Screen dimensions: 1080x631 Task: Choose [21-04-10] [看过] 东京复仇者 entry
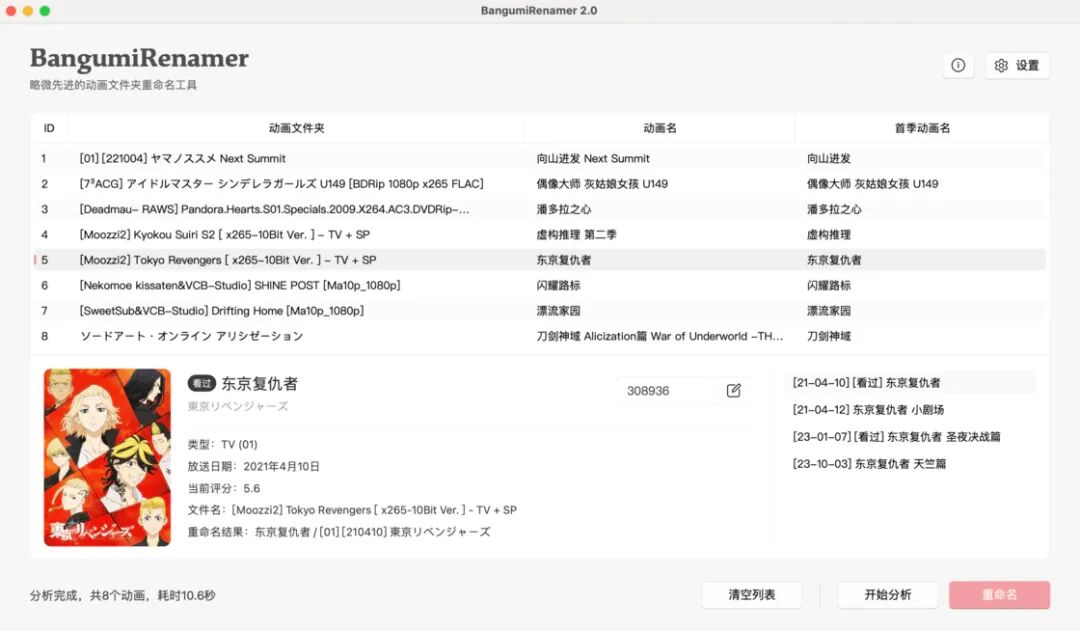910,382
